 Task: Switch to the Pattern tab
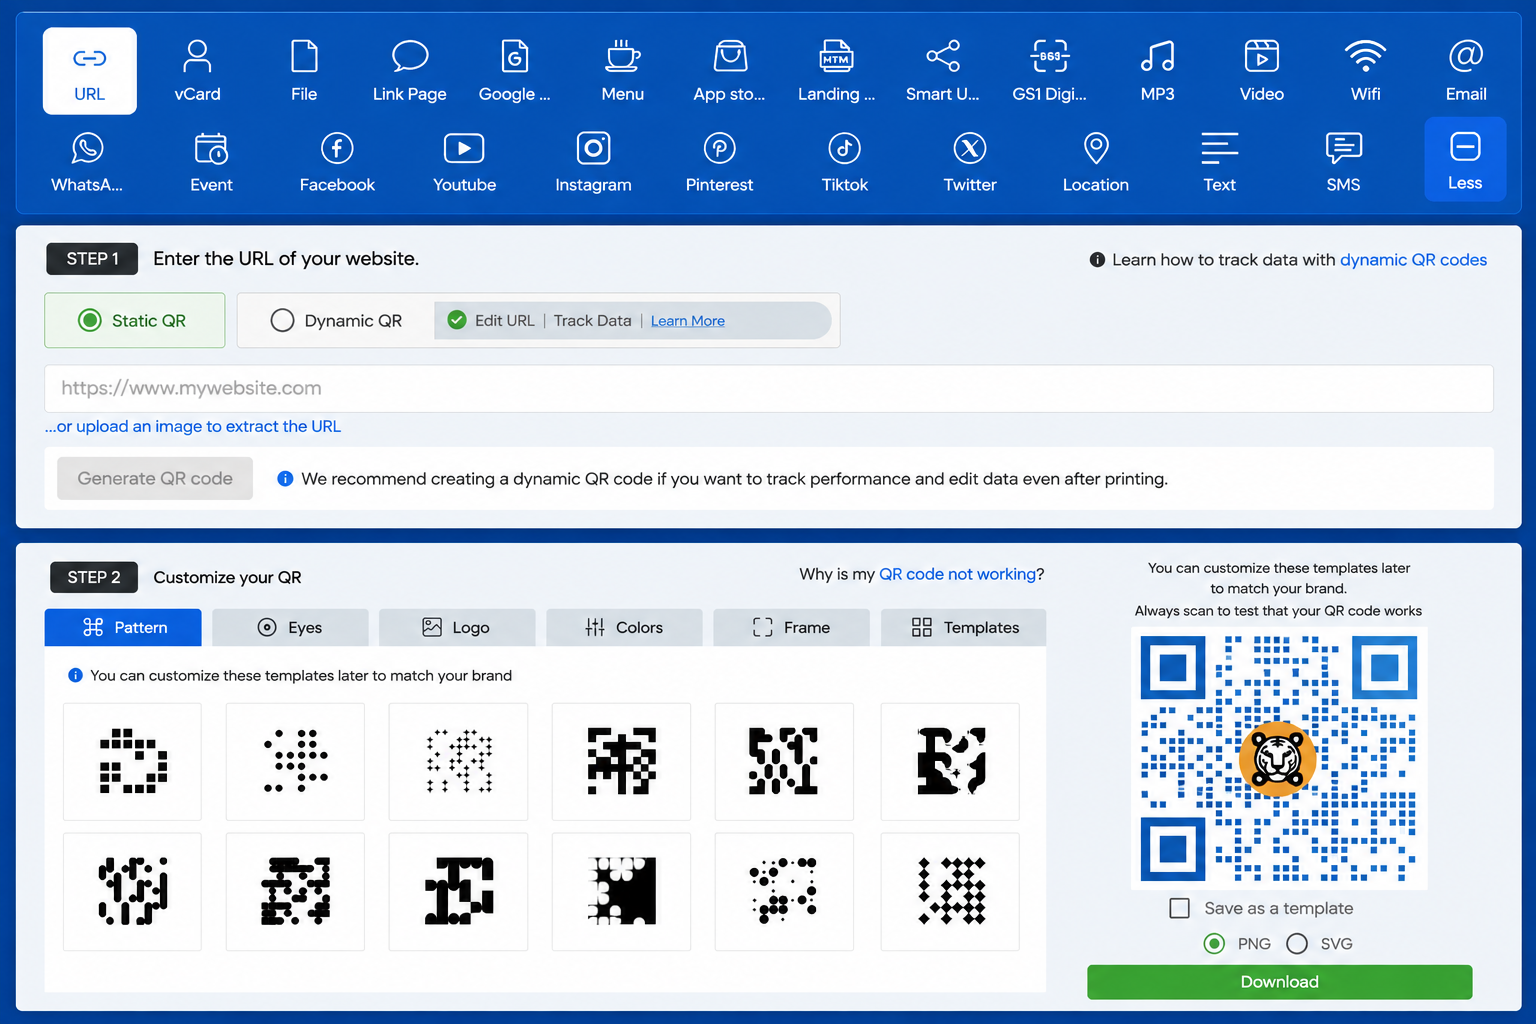pos(123,627)
